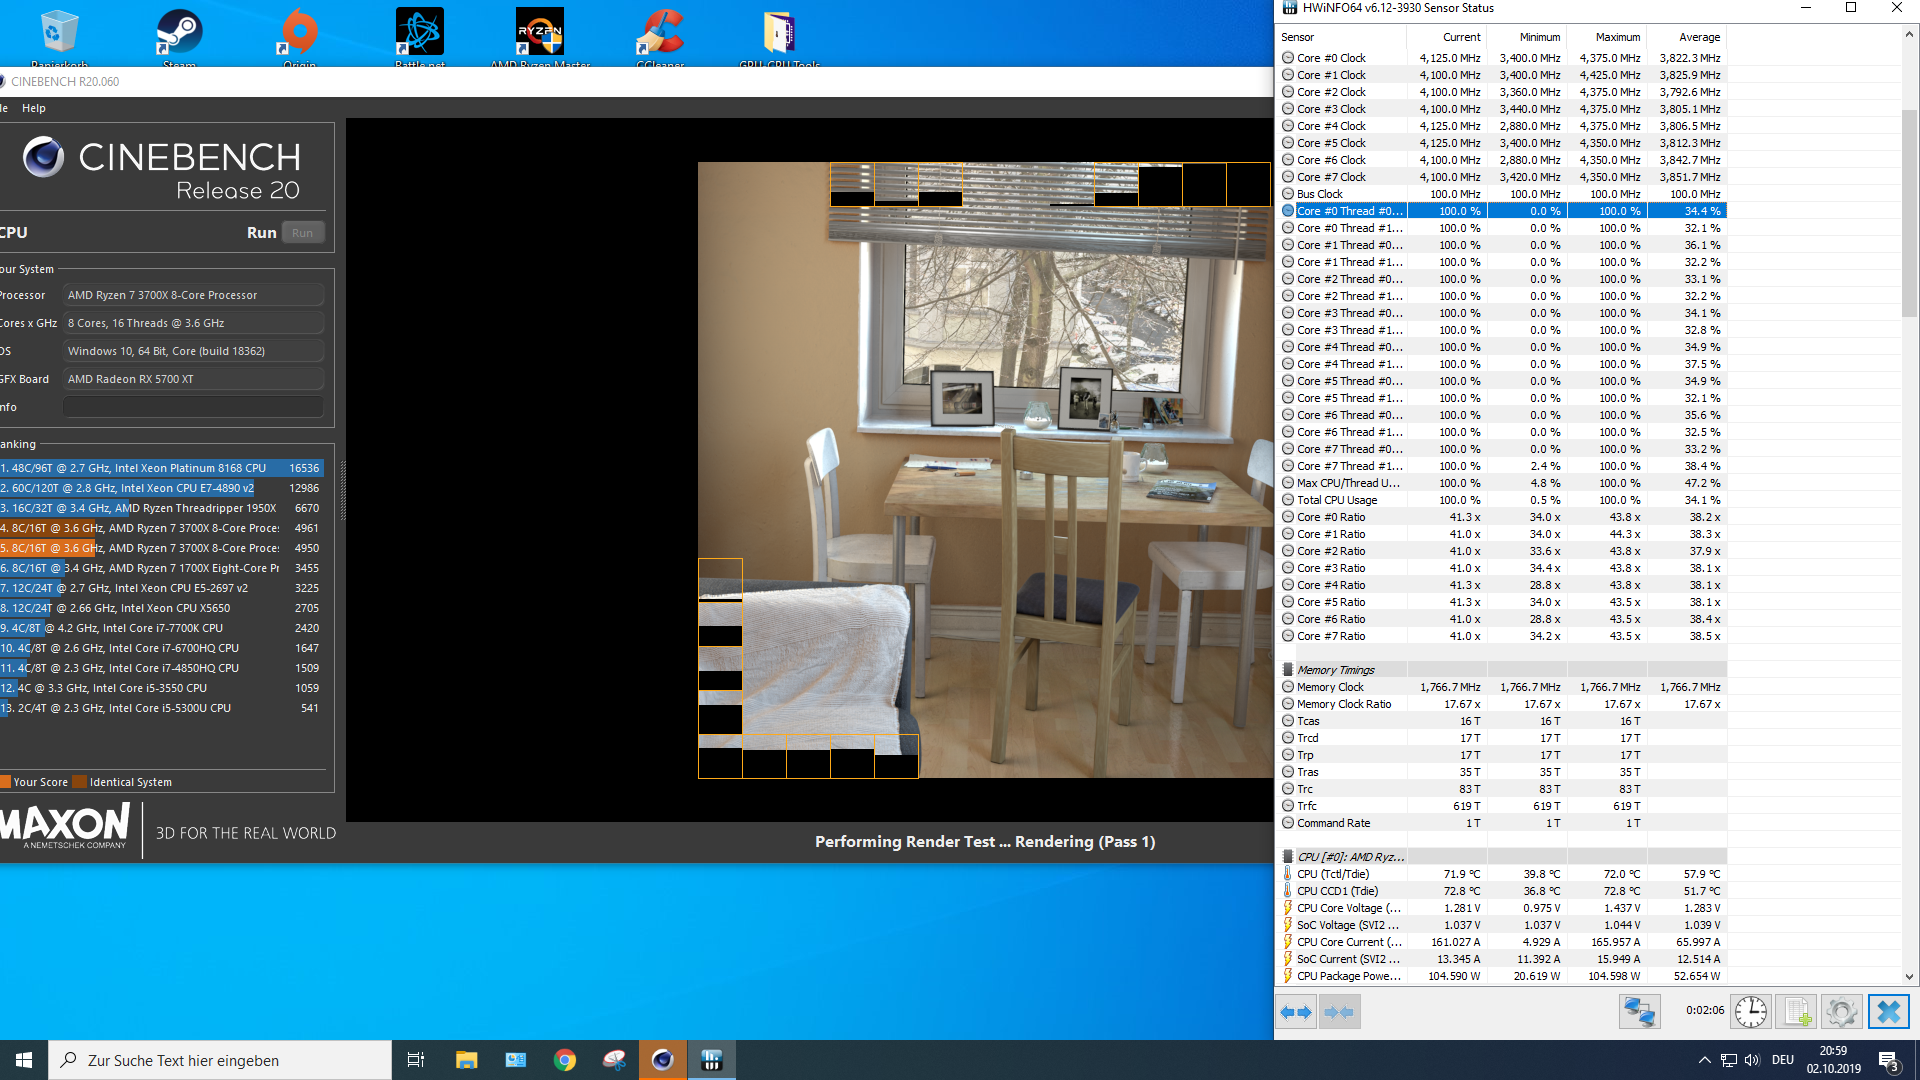Click into the Windows taskbar search box
The width and height of the screenshot is (1920, 1080).
(x=220, y=1060)
